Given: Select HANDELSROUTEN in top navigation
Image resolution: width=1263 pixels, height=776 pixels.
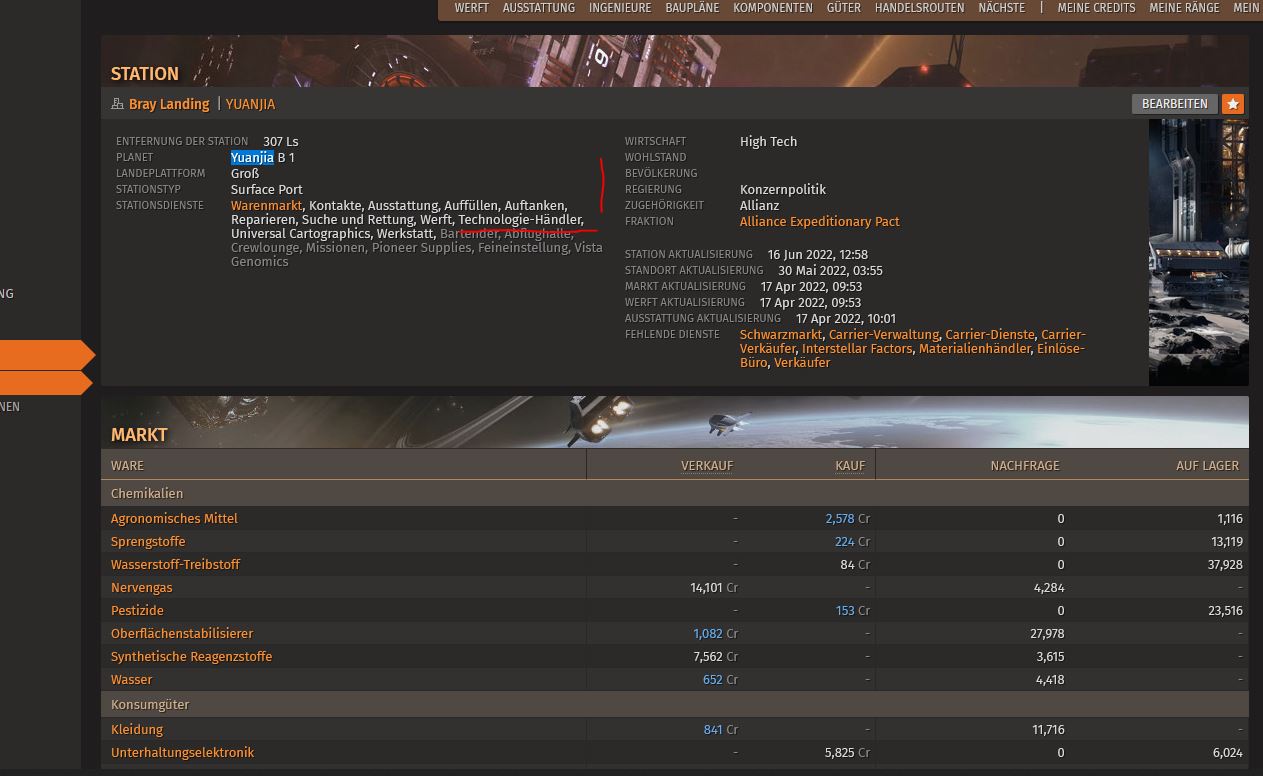Looking at the screenshot, I should [919, 8].
